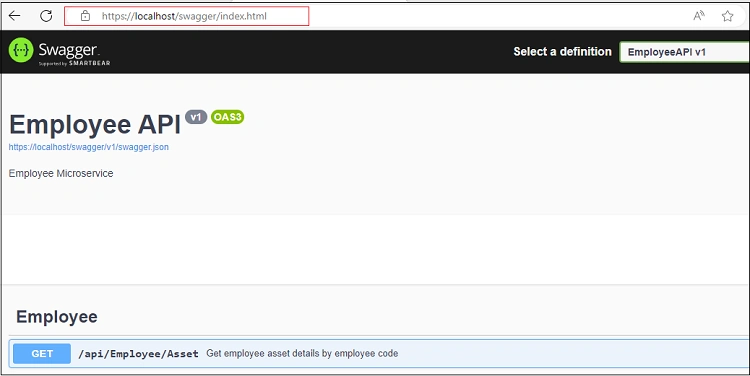Focus the address bar URL field

click(187, 16)
